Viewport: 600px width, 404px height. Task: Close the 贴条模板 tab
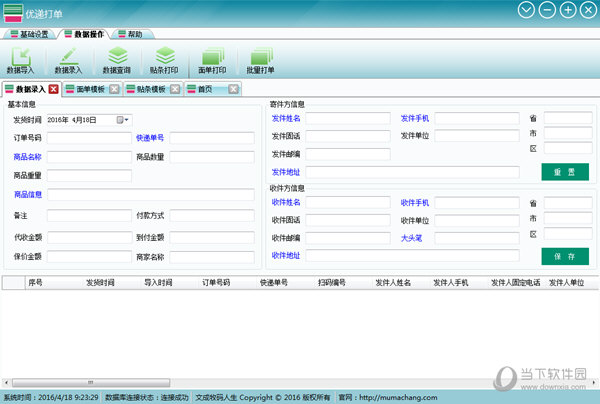click(175, 89)
